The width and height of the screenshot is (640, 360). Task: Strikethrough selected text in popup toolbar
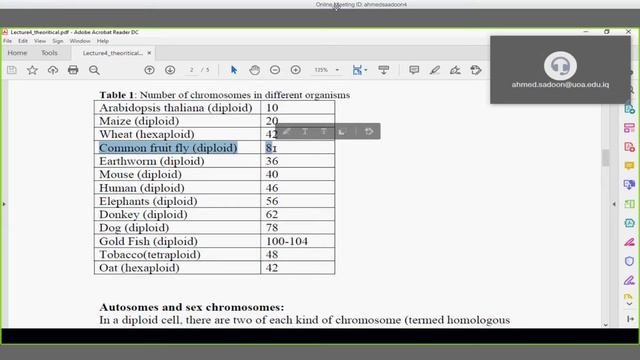tap(324, 131)
